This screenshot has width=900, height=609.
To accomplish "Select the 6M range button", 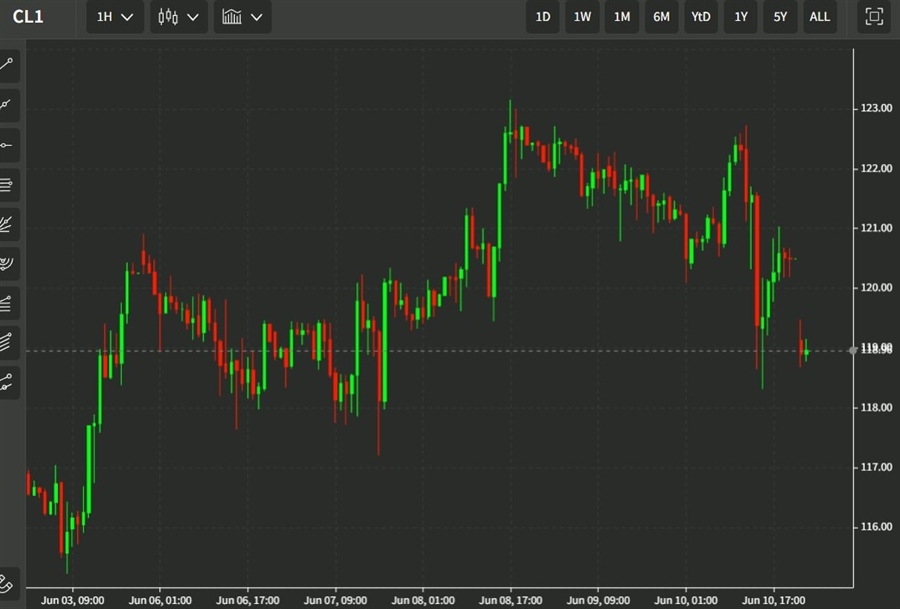I will point(661,17).
